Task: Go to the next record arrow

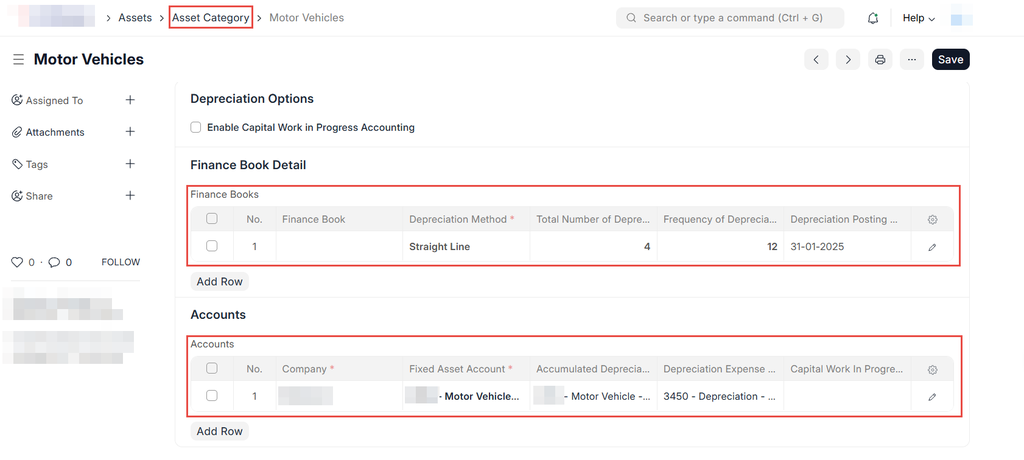Action: (848, 60)
